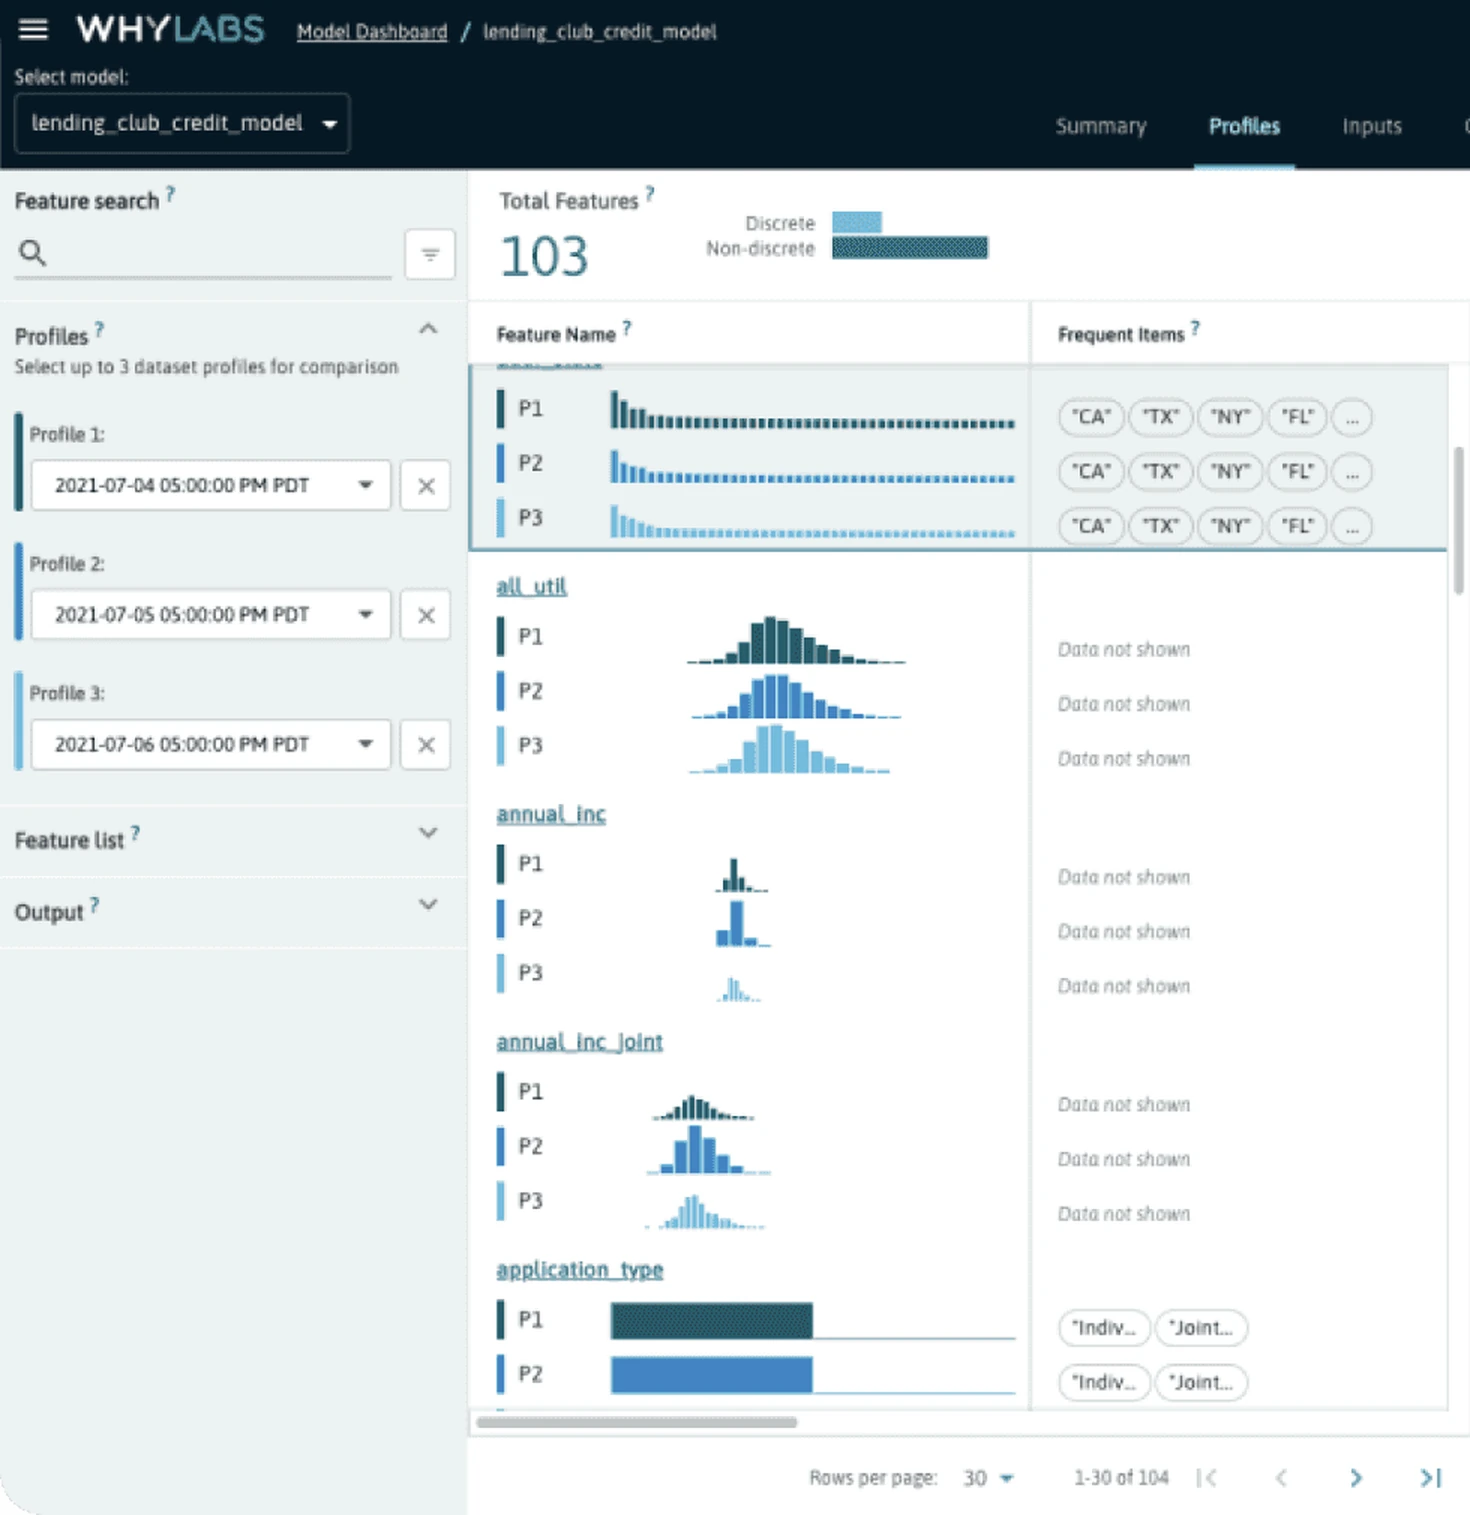Click the "Joint..." chip in application_type P2
1470x1515 pixels.
point(1201,1383)
